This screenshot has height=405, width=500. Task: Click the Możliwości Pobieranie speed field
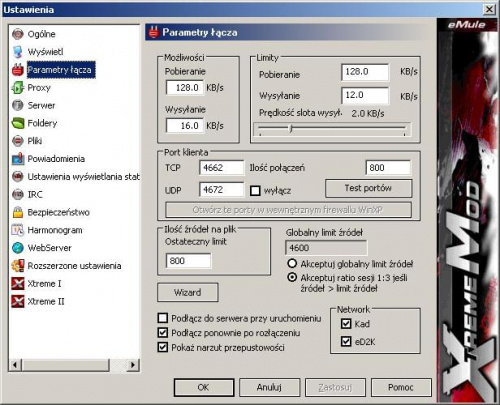pos(185,88)
